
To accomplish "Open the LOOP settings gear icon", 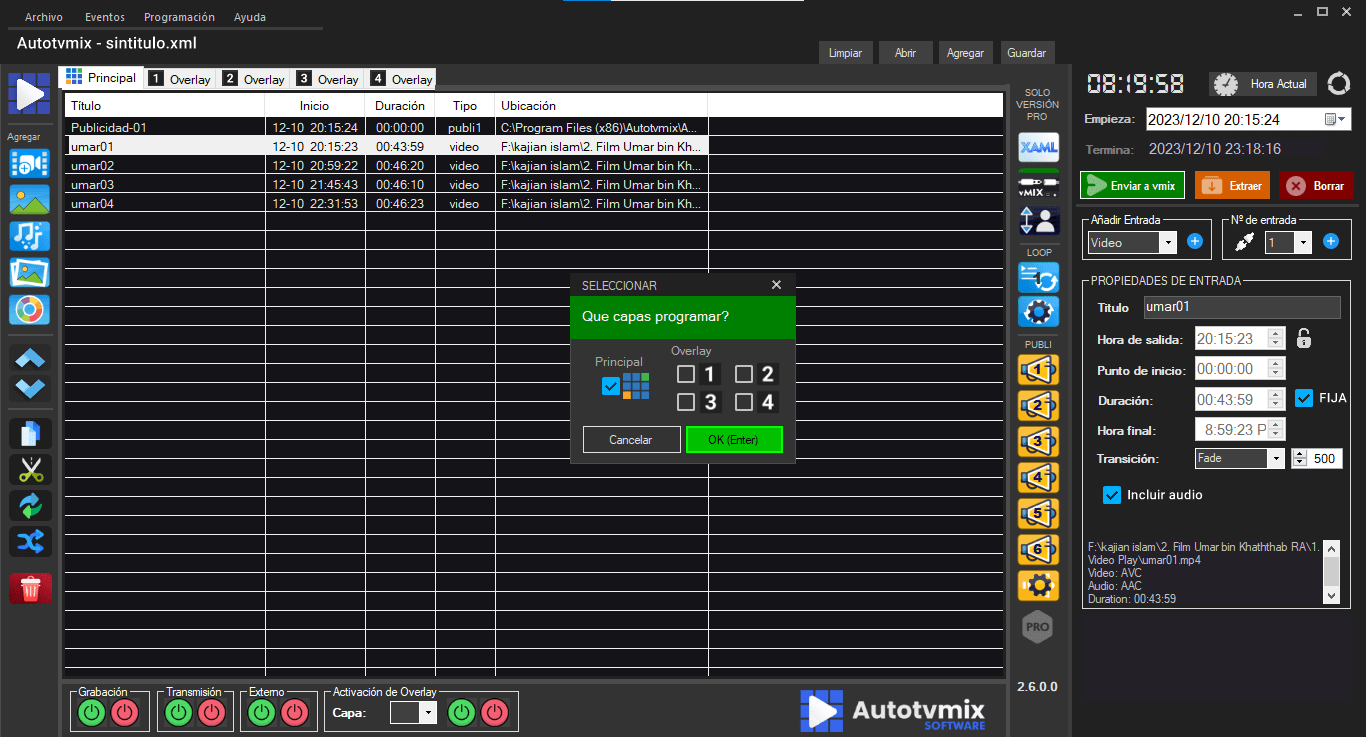I will point(1038,311).
